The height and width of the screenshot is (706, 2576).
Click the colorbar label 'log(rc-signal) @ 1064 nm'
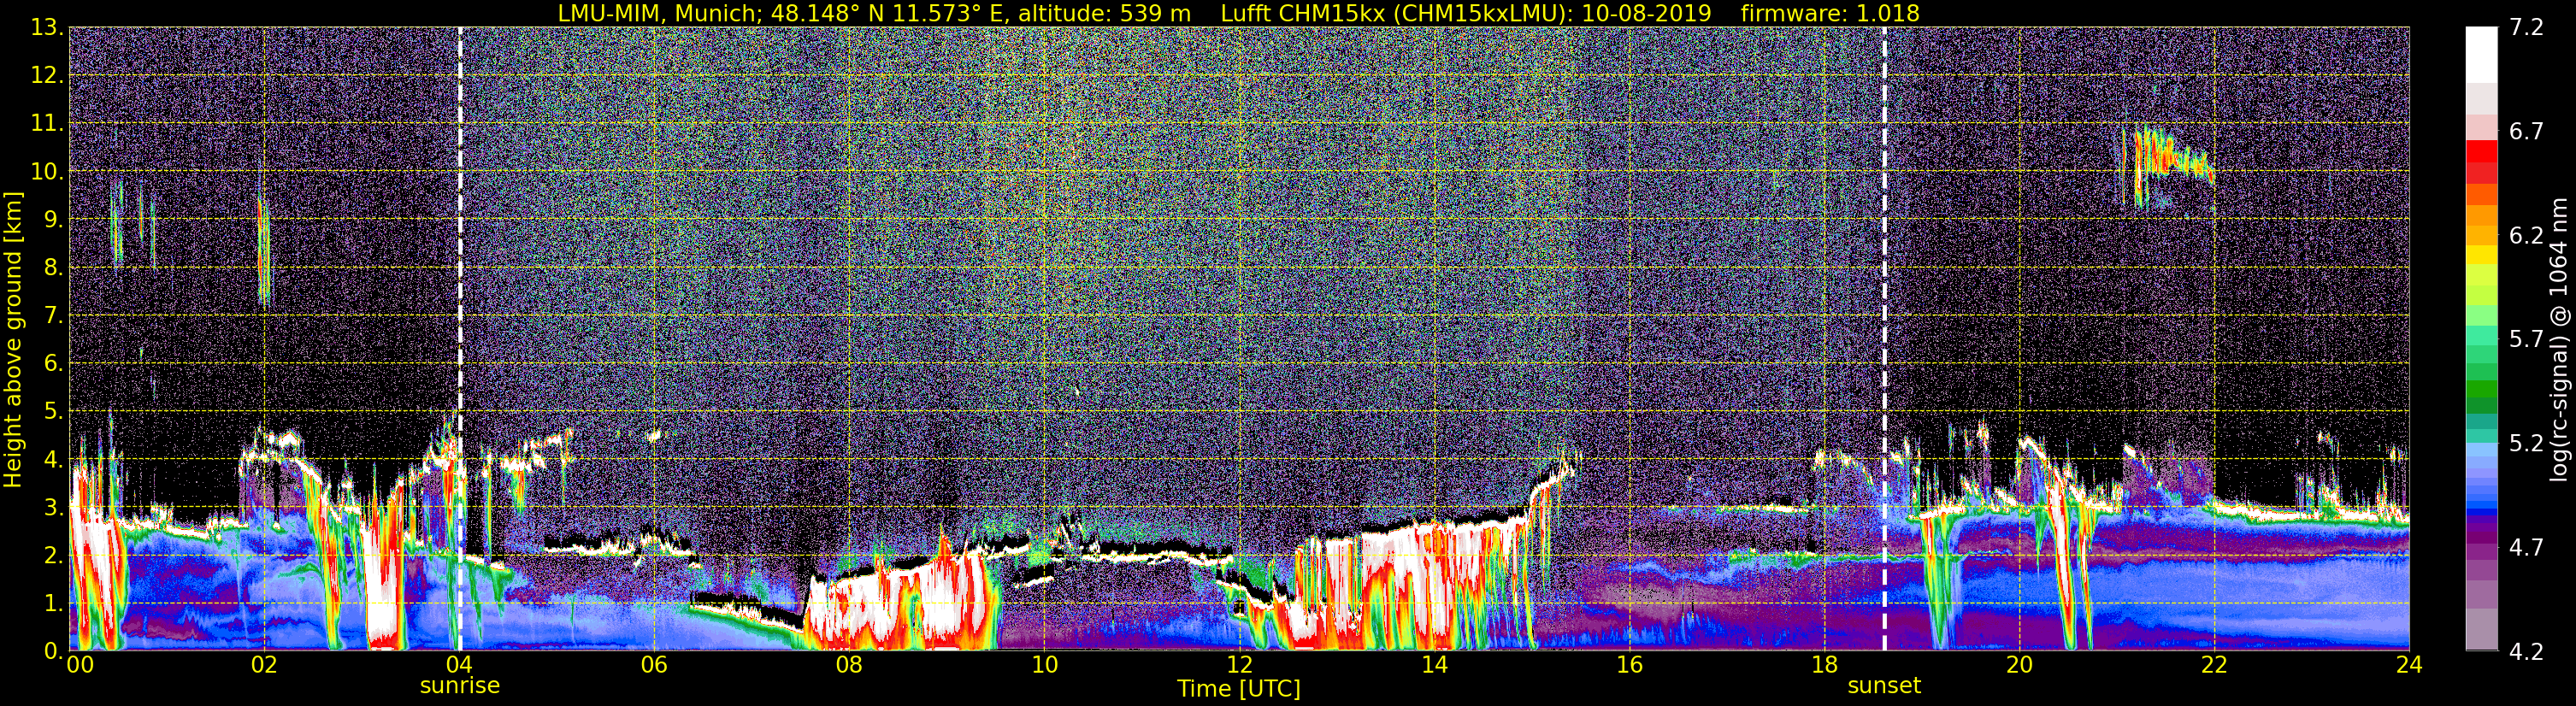point(2560,340)
